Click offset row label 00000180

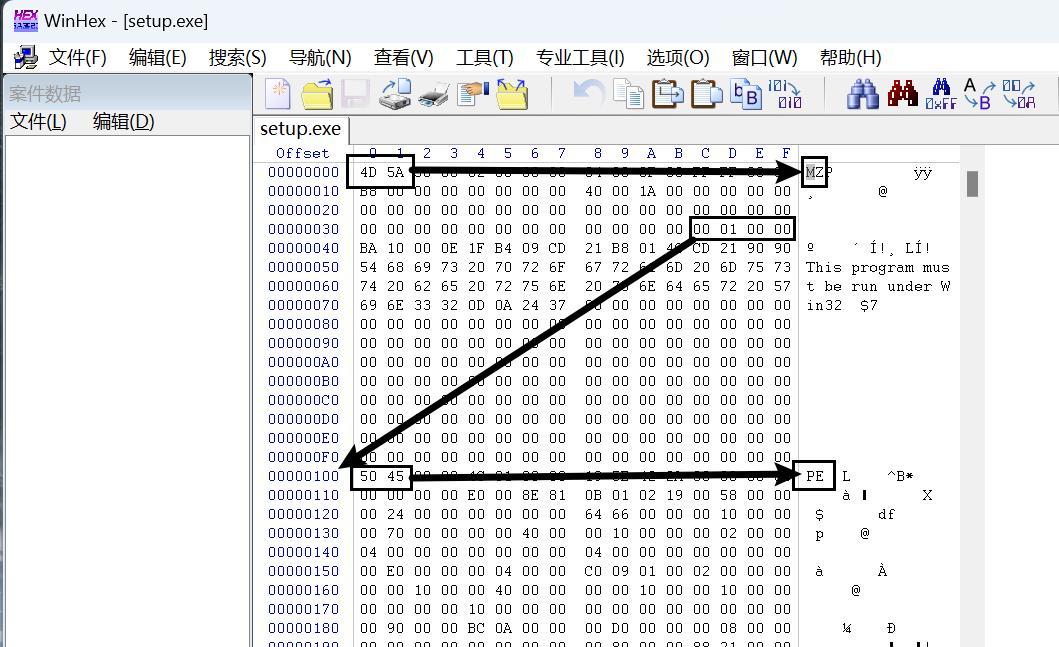click(303, 629)
